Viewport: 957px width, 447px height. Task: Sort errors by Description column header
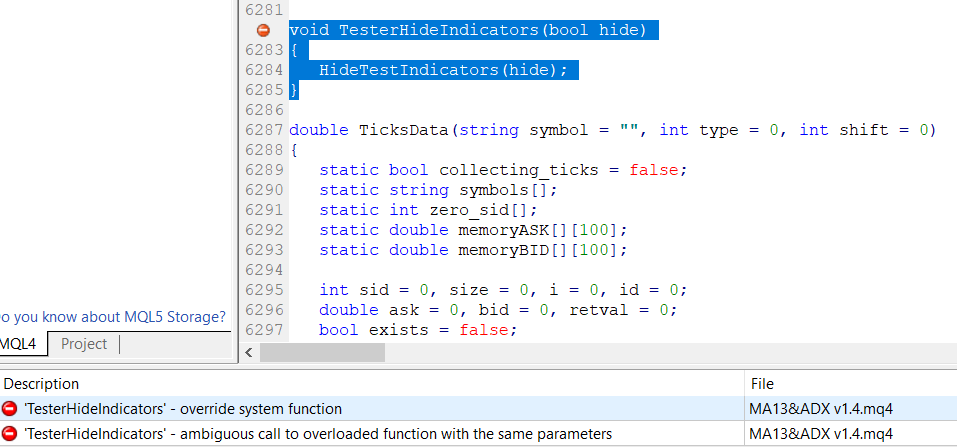pos(42,383)
